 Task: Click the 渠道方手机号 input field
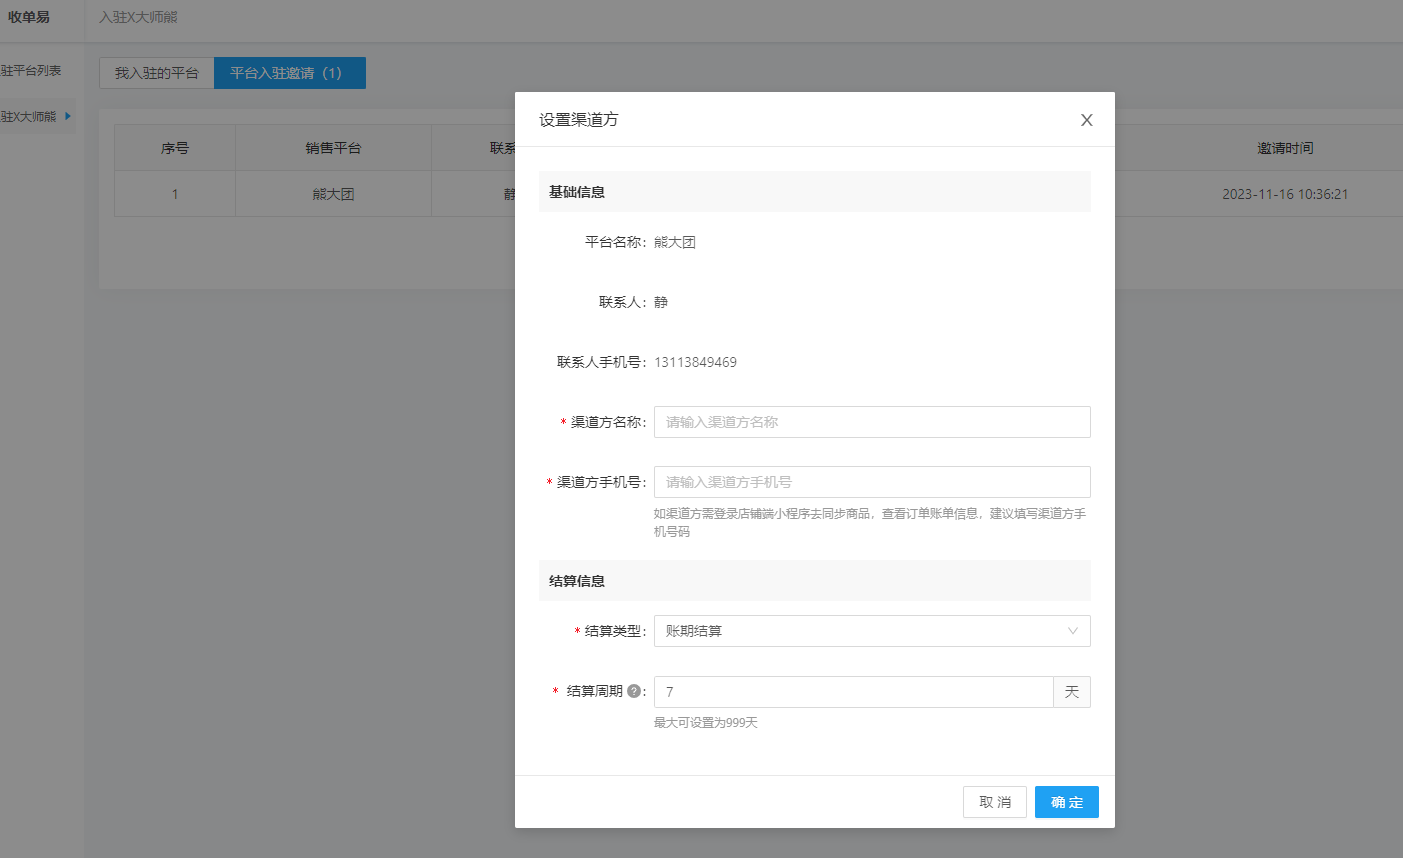(871, 482)
